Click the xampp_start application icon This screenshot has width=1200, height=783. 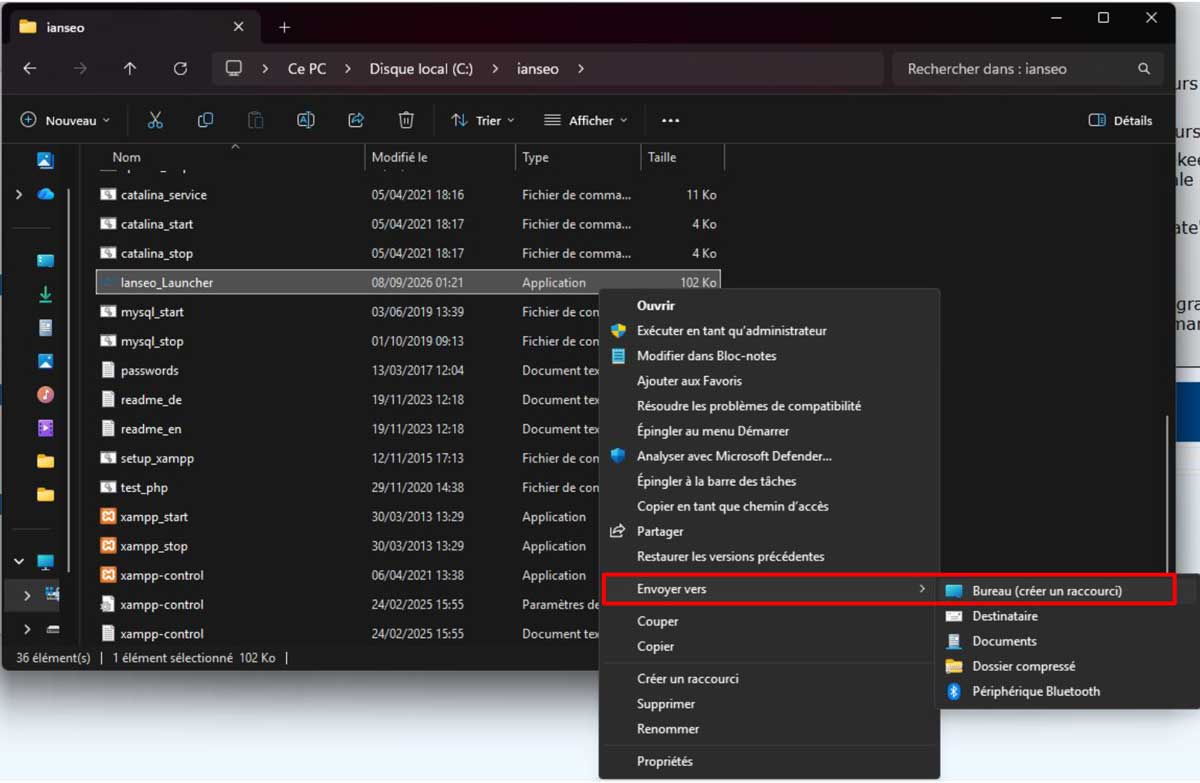coord(109,517)
